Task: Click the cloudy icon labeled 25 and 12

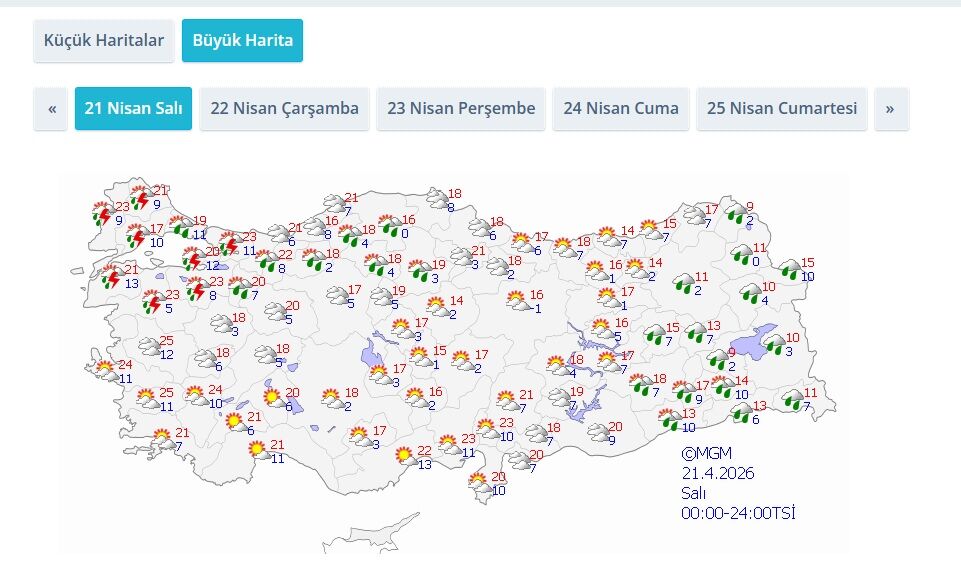Action: click(x=148, y=348)
